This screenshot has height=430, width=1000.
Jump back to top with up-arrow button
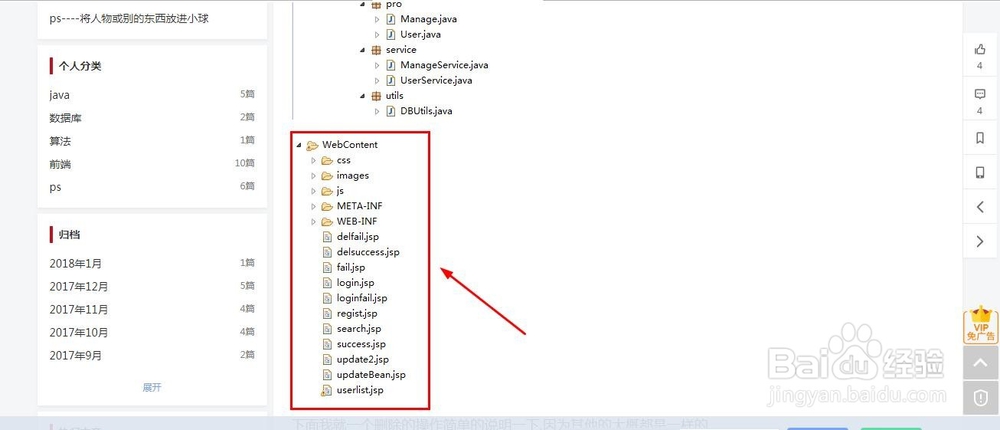980,364
